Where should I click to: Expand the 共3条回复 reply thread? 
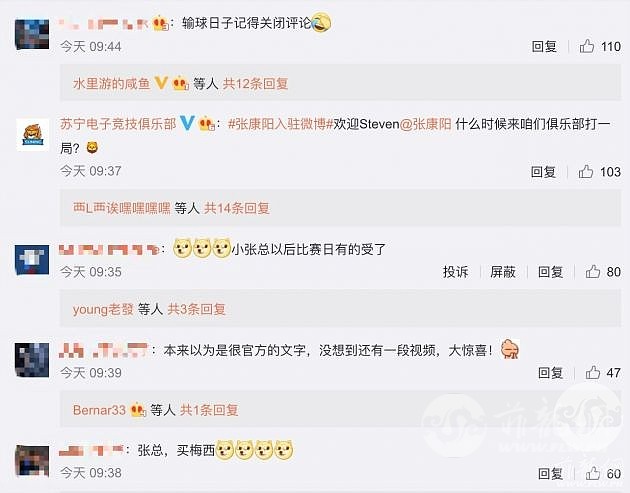[x=196, y=309]
